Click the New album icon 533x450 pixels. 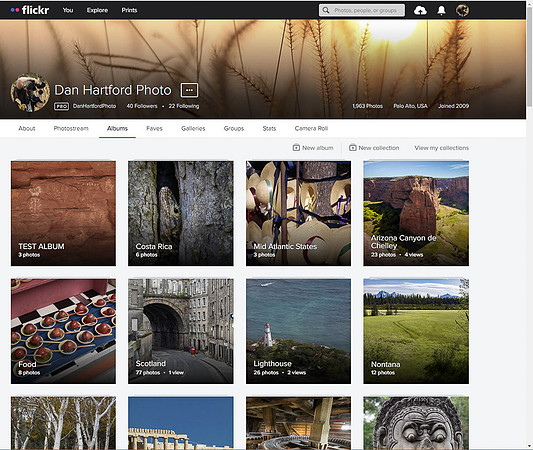click(296, 148)
